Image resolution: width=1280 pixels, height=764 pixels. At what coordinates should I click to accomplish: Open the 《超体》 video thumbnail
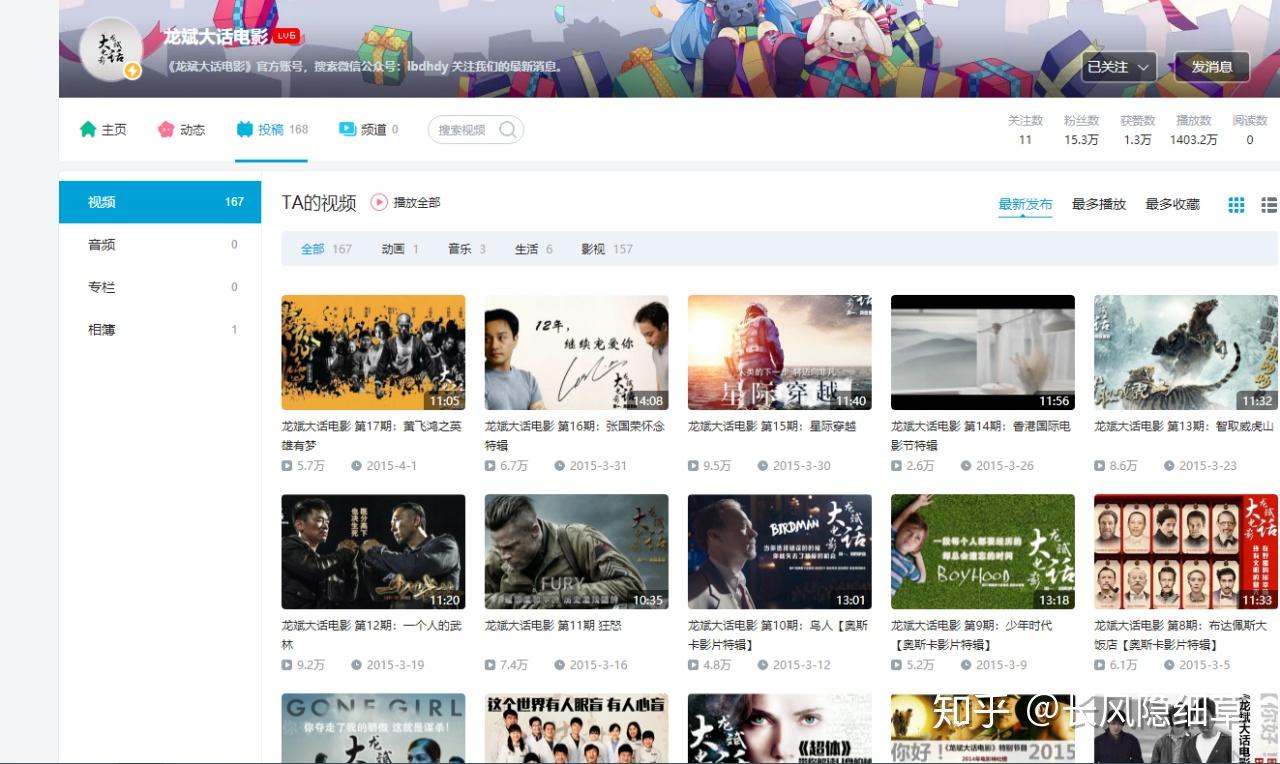coord(780,729)
